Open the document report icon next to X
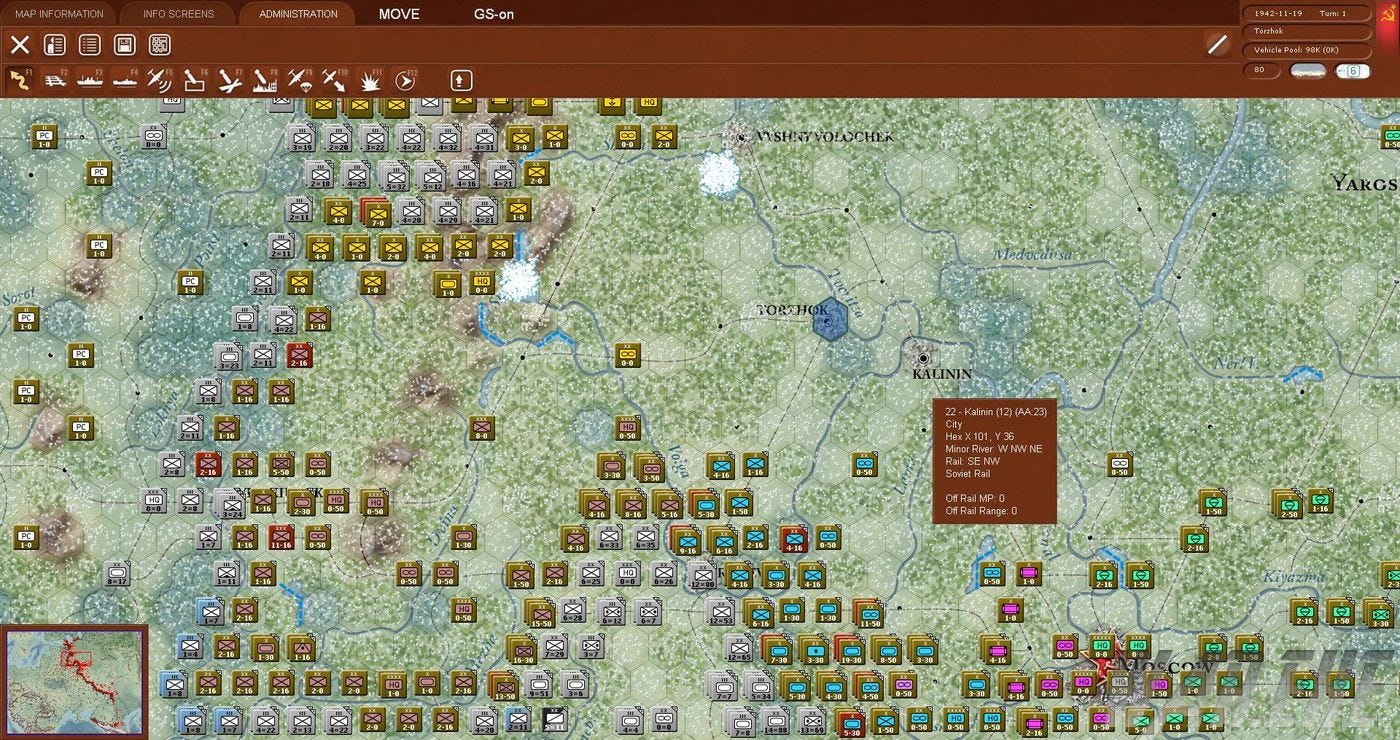 pyautogui.click(x=54, y=44)
